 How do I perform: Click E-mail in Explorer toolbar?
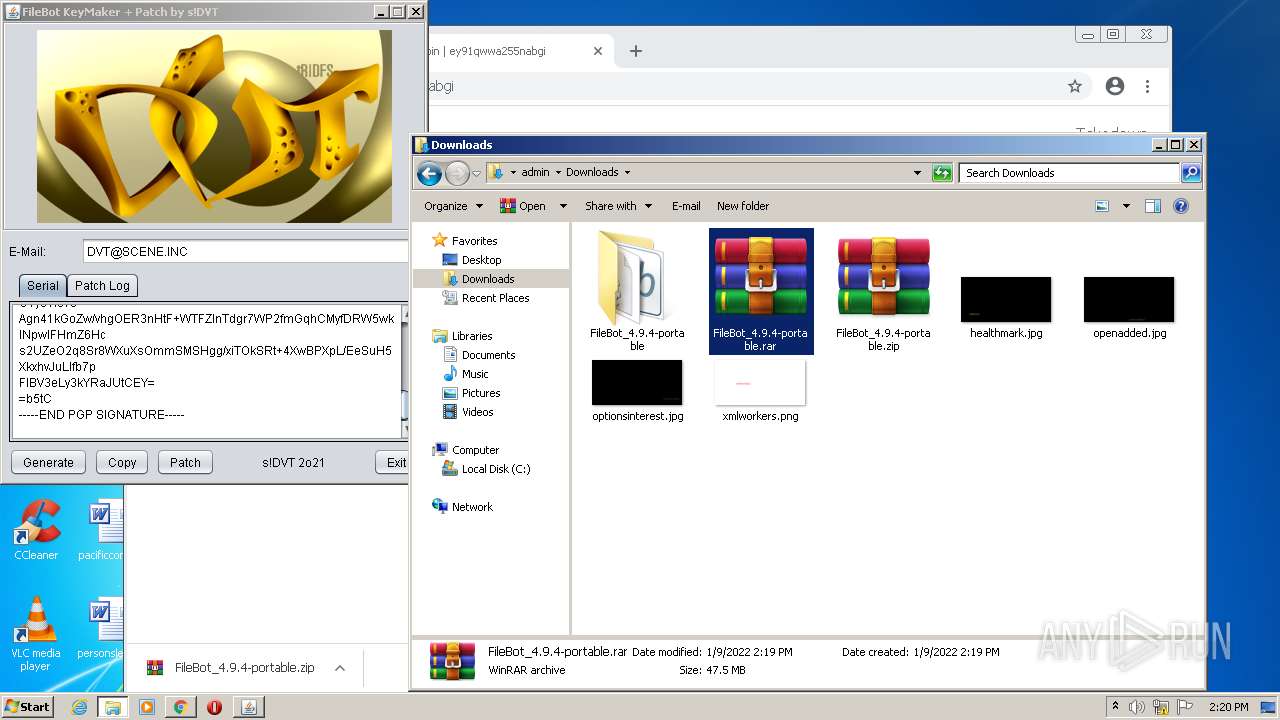click(x=686, y=206)
